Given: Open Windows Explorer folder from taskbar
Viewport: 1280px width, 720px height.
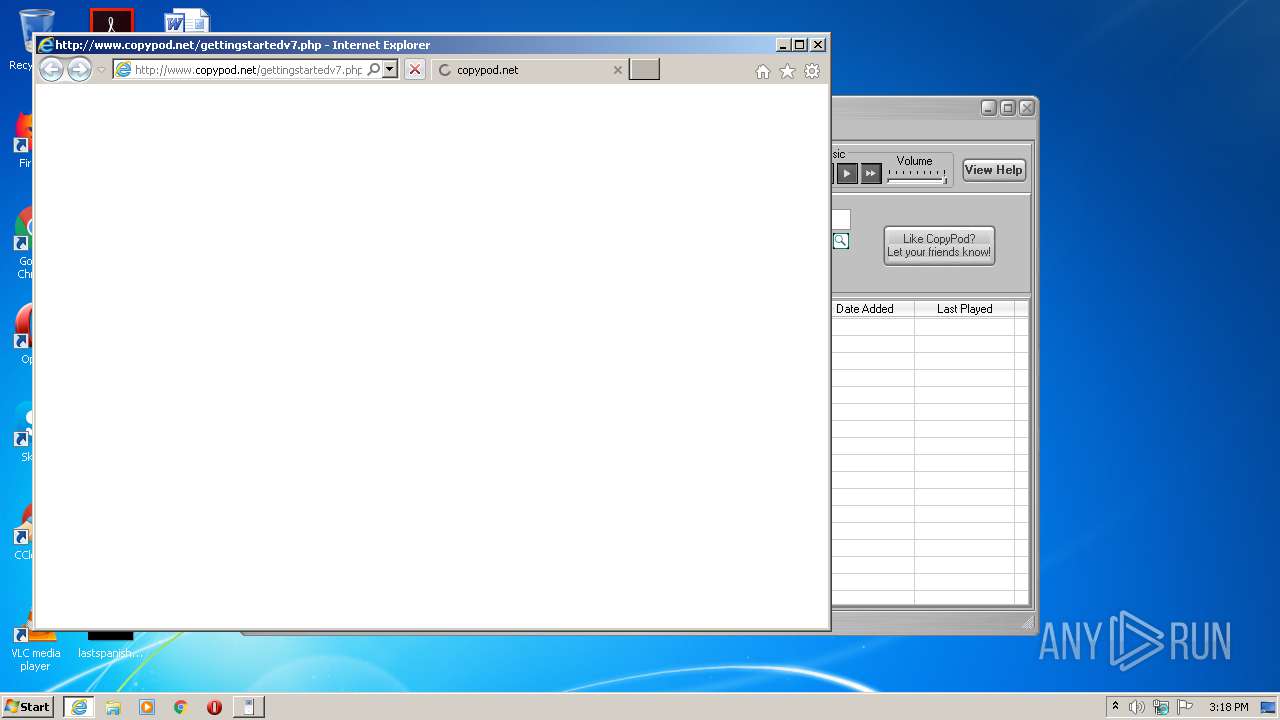Looking at the screenshot, I should [113, 707].
